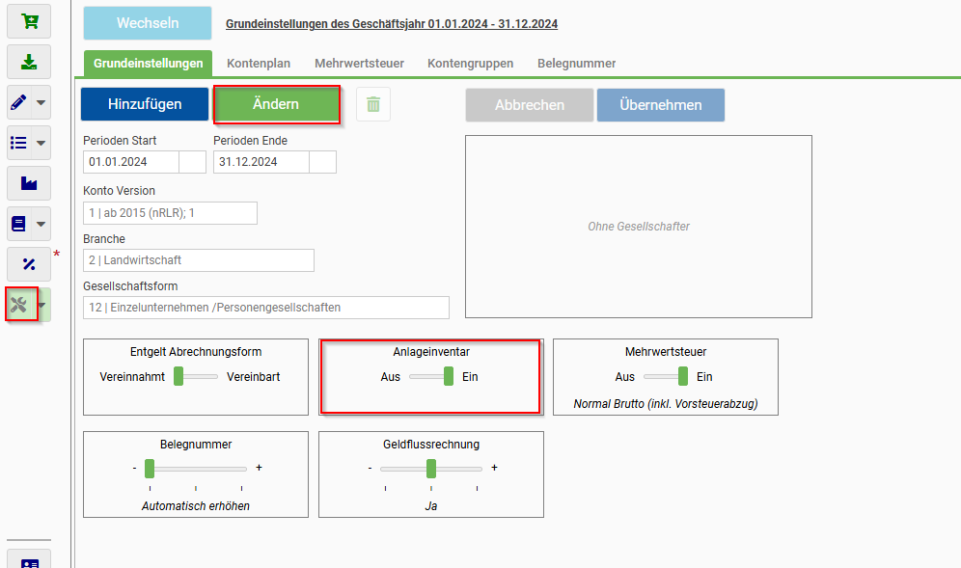The height and width of the screenshot is (568, 961).
Task: Click the ID card sidebar icon at the bottom
Action: point(29,561)
